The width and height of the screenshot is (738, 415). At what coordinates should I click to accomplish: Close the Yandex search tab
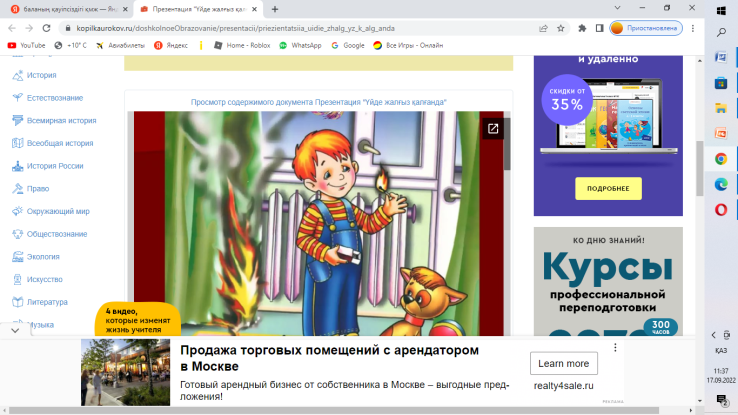point(125,9)
